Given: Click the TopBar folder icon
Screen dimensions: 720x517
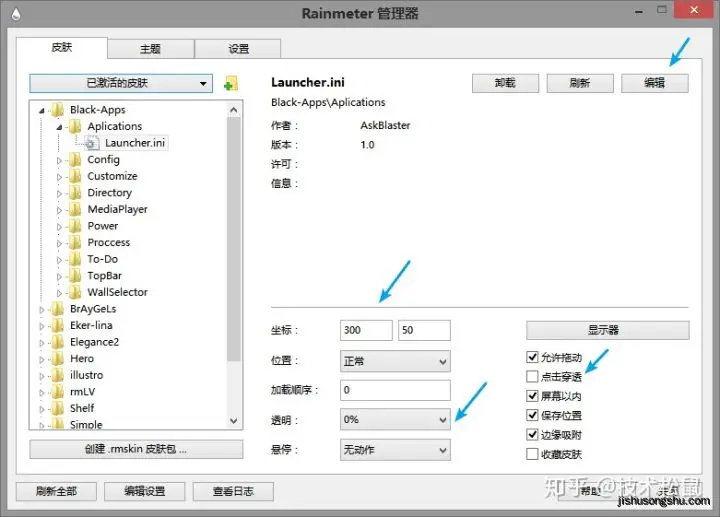Looking at the screenshot, I should [75, 276].
